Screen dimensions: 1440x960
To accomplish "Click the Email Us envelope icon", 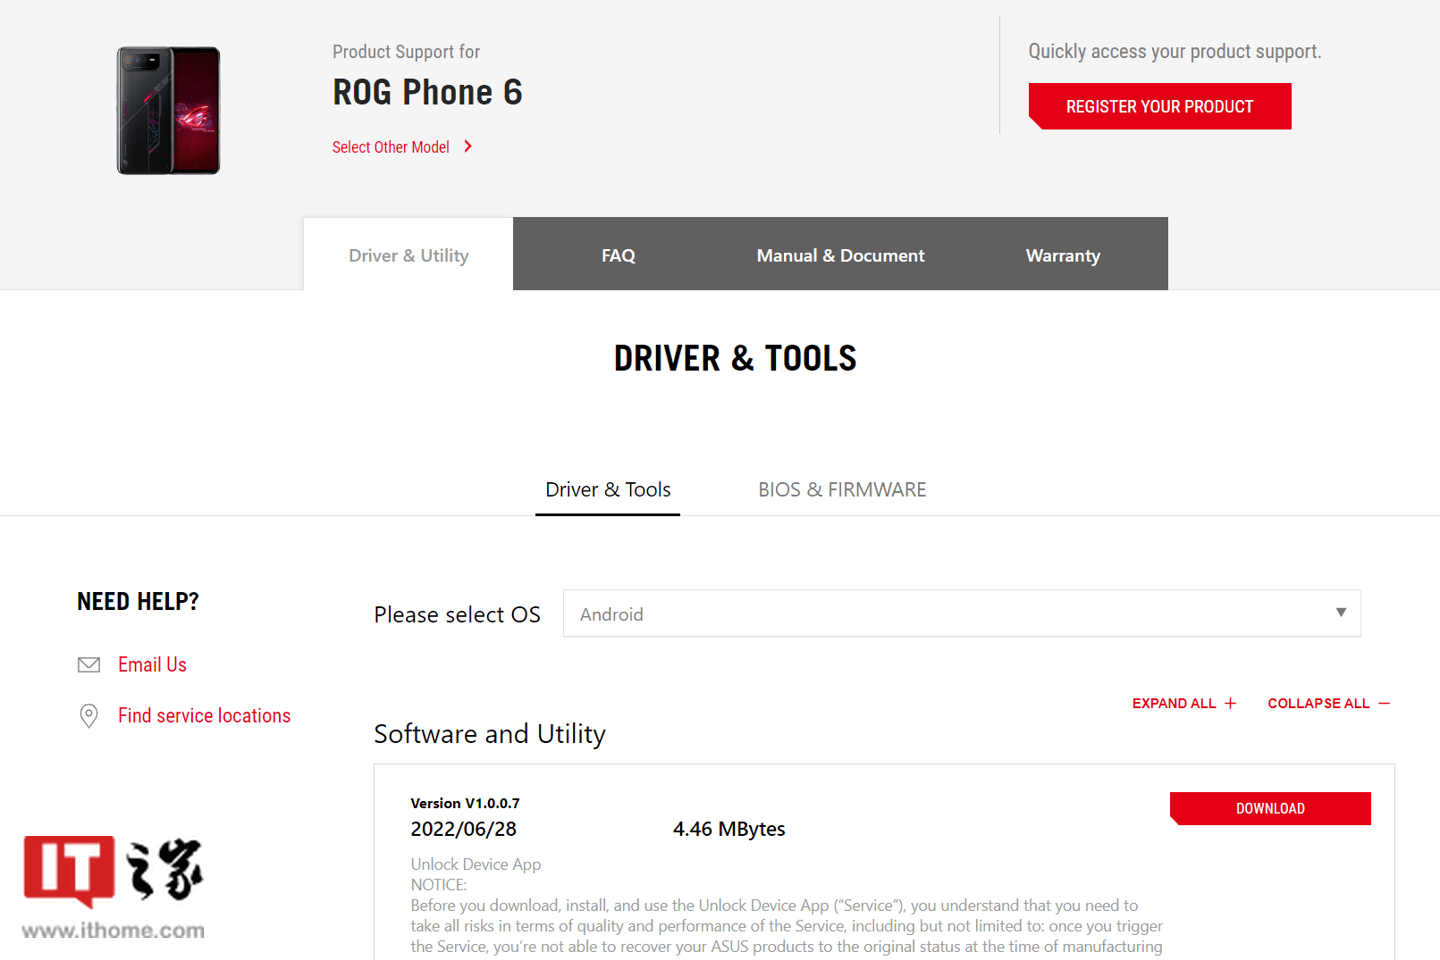I will point(89,664).
